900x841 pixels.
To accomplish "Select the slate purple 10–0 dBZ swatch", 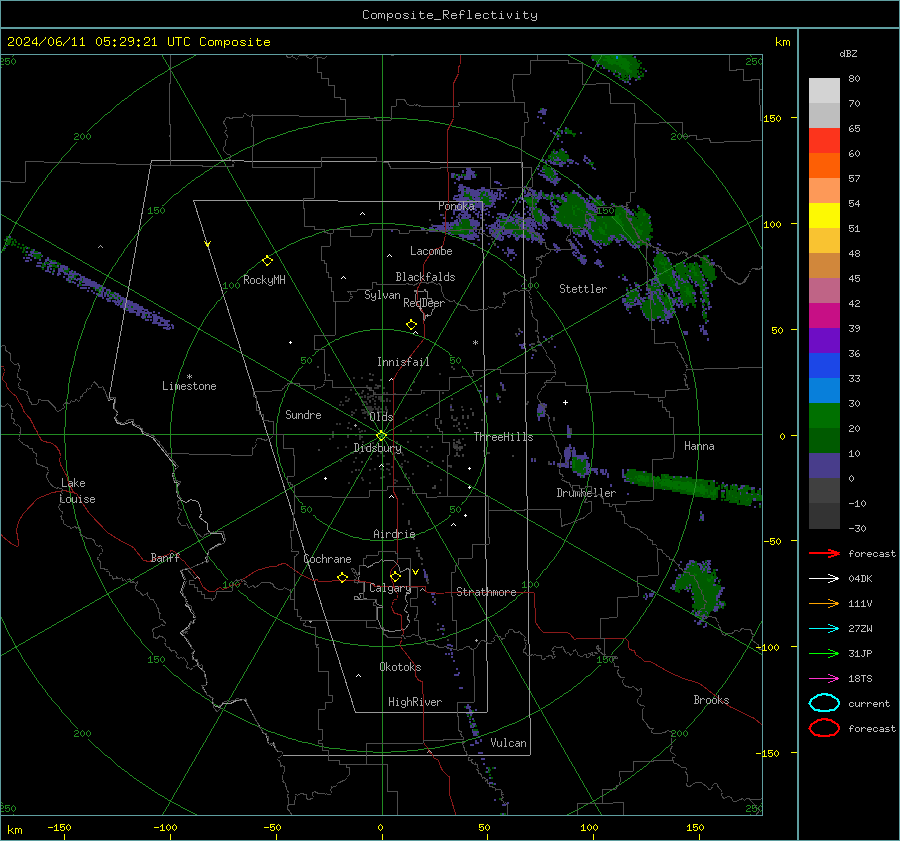I will pos(824,465).
